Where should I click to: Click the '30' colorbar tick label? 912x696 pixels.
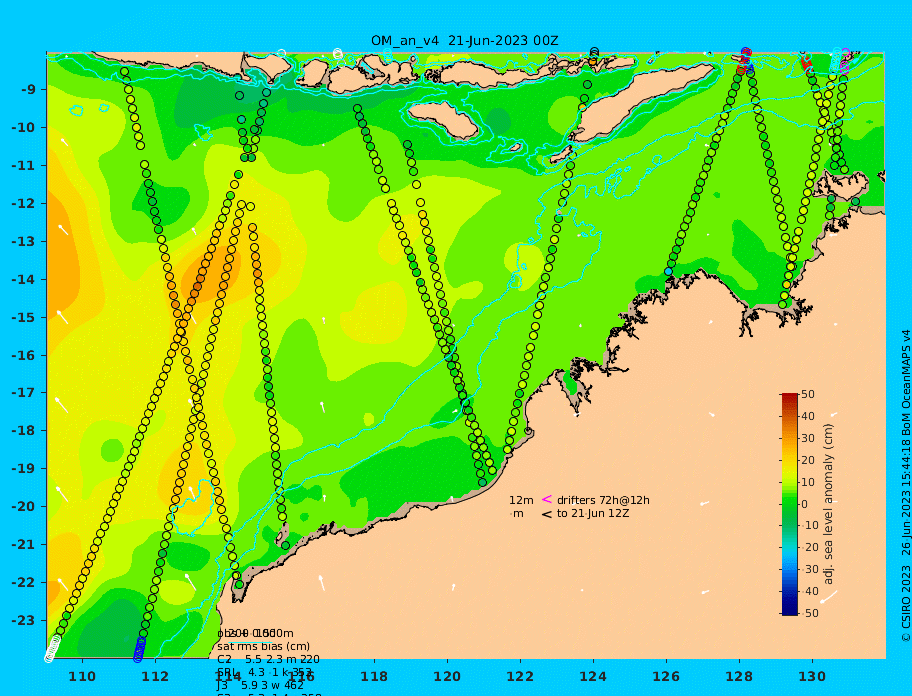pos(808,438)
